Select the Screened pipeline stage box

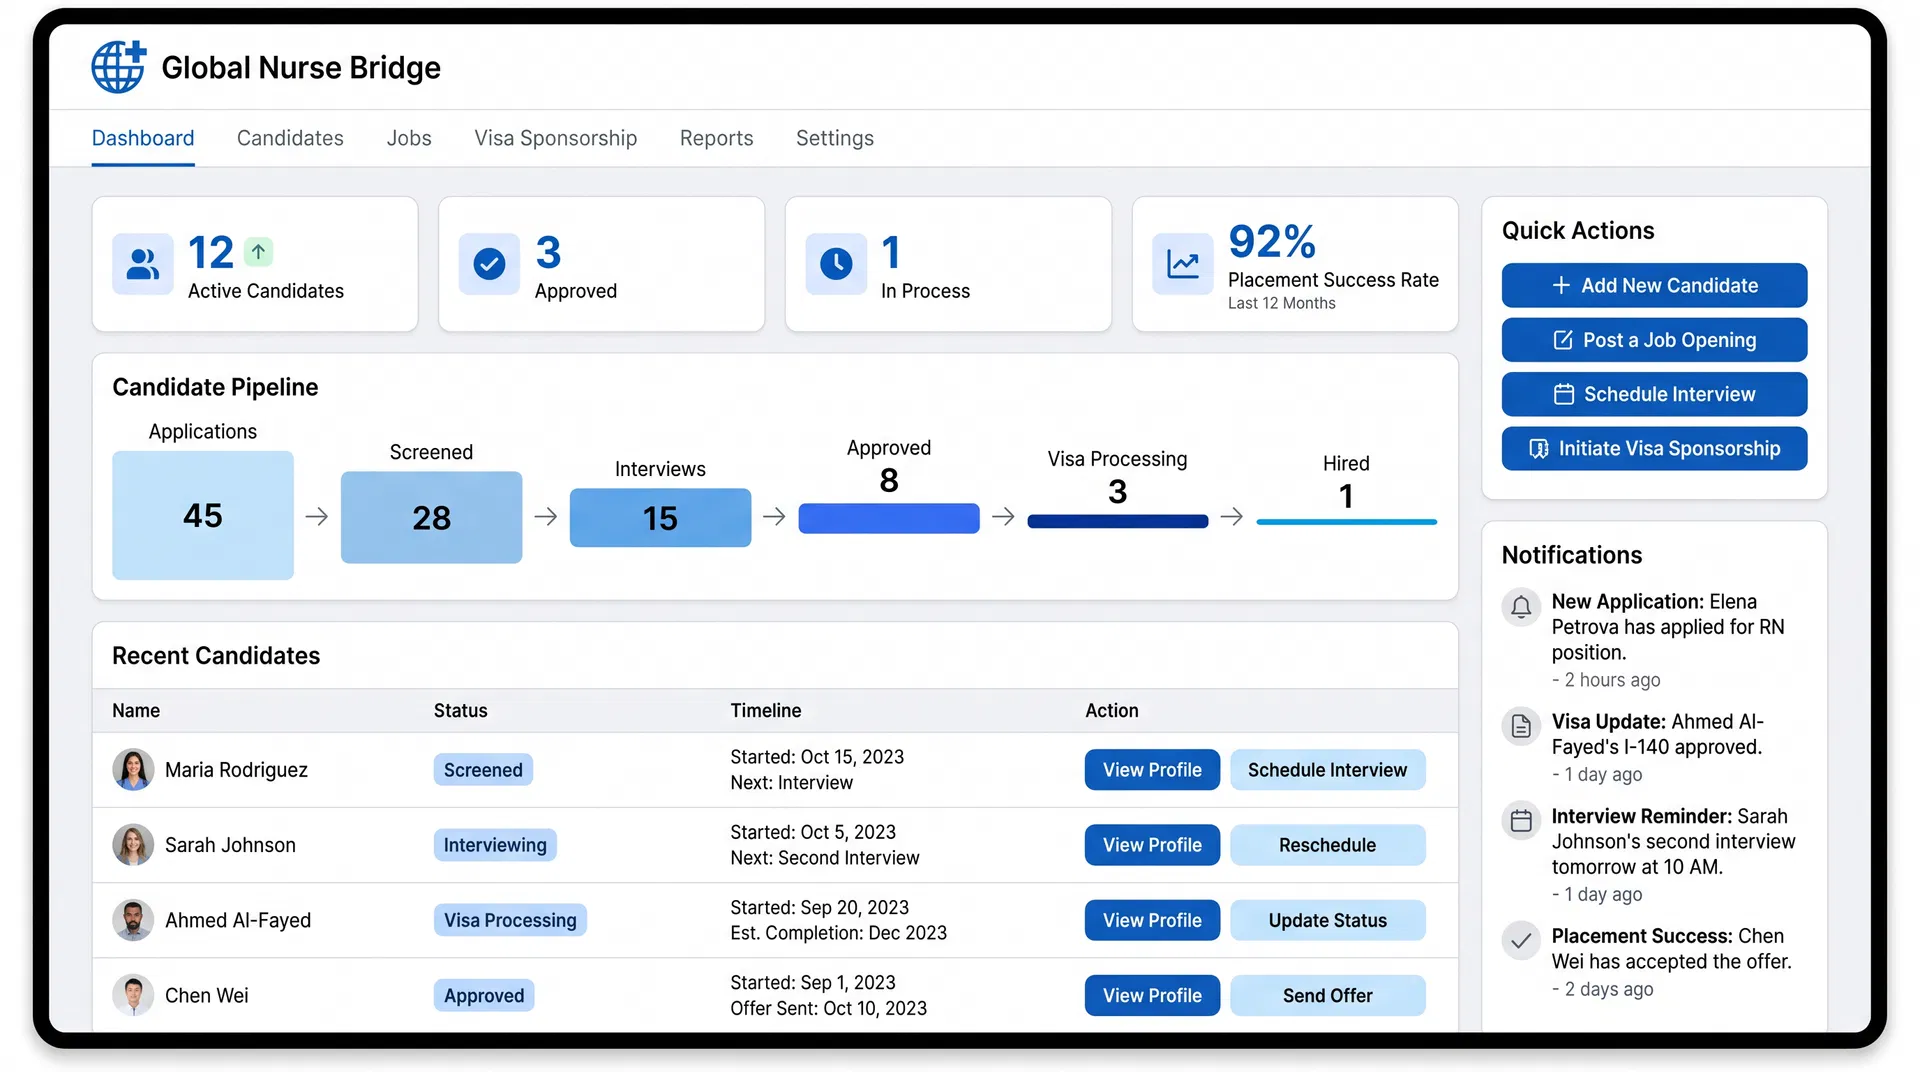[x=431, y=517]
